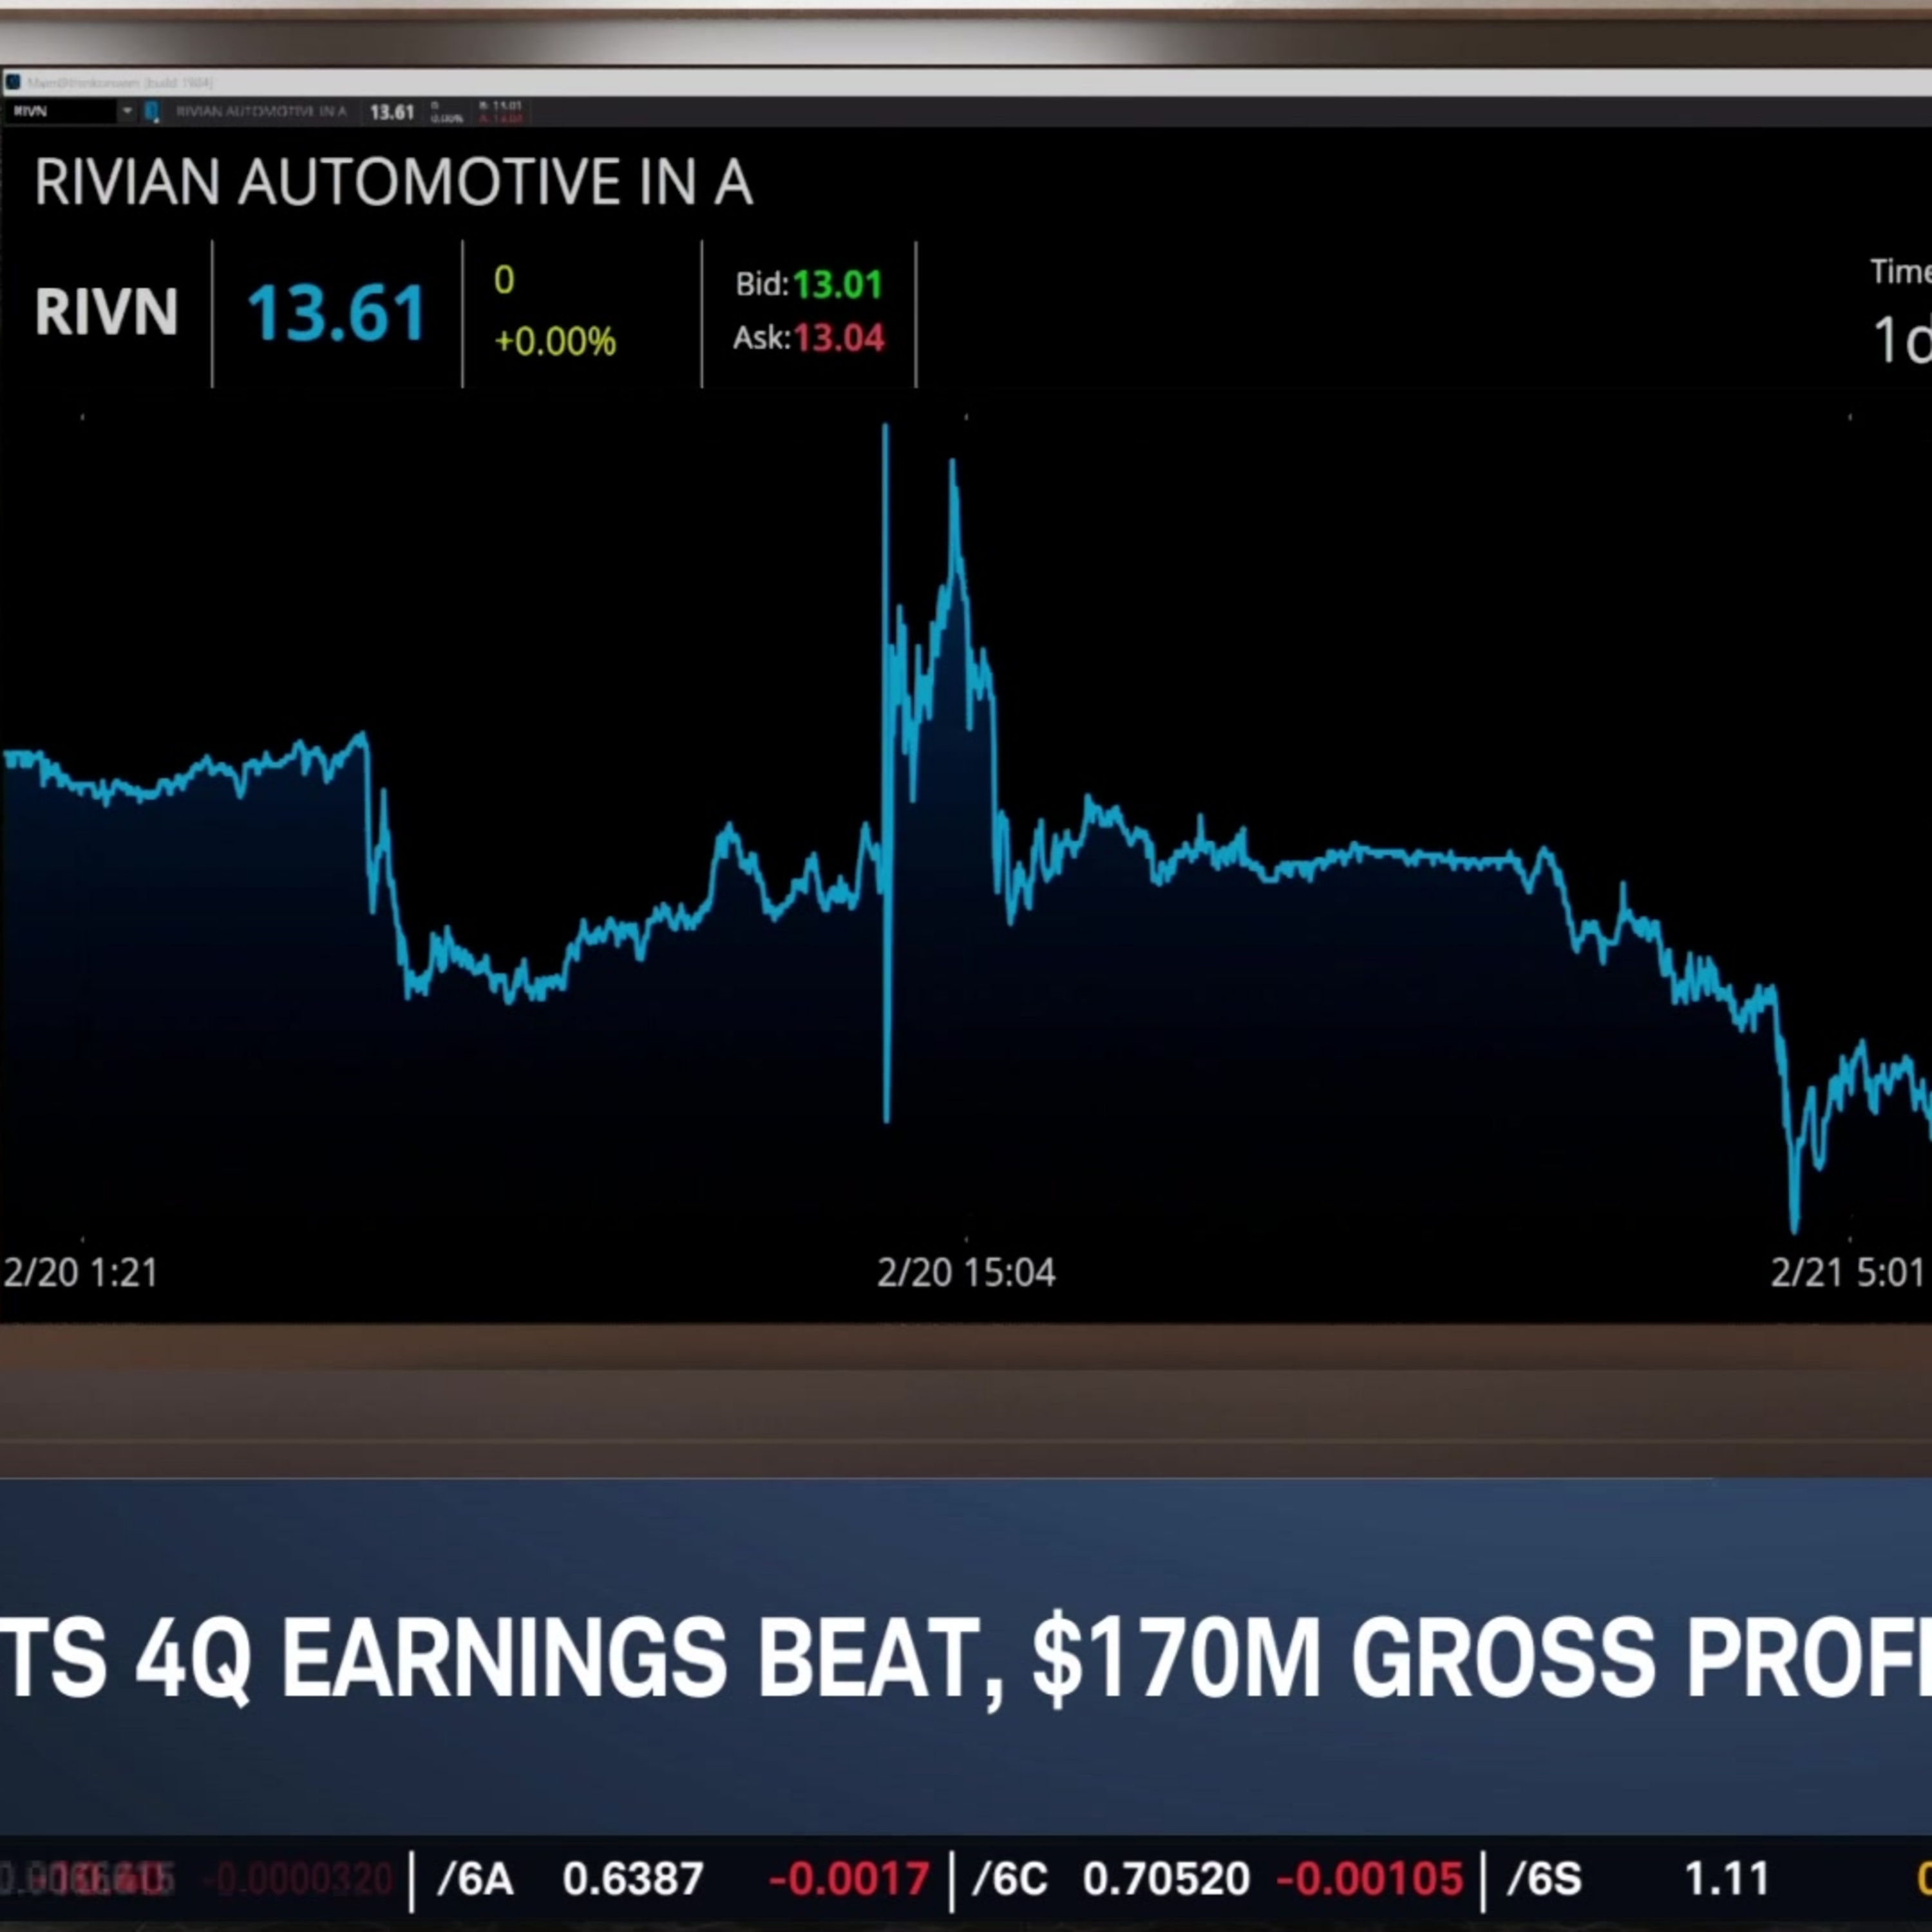Open the 1d time frame selector
1932x1932 pixels.
click(1901, 341)
